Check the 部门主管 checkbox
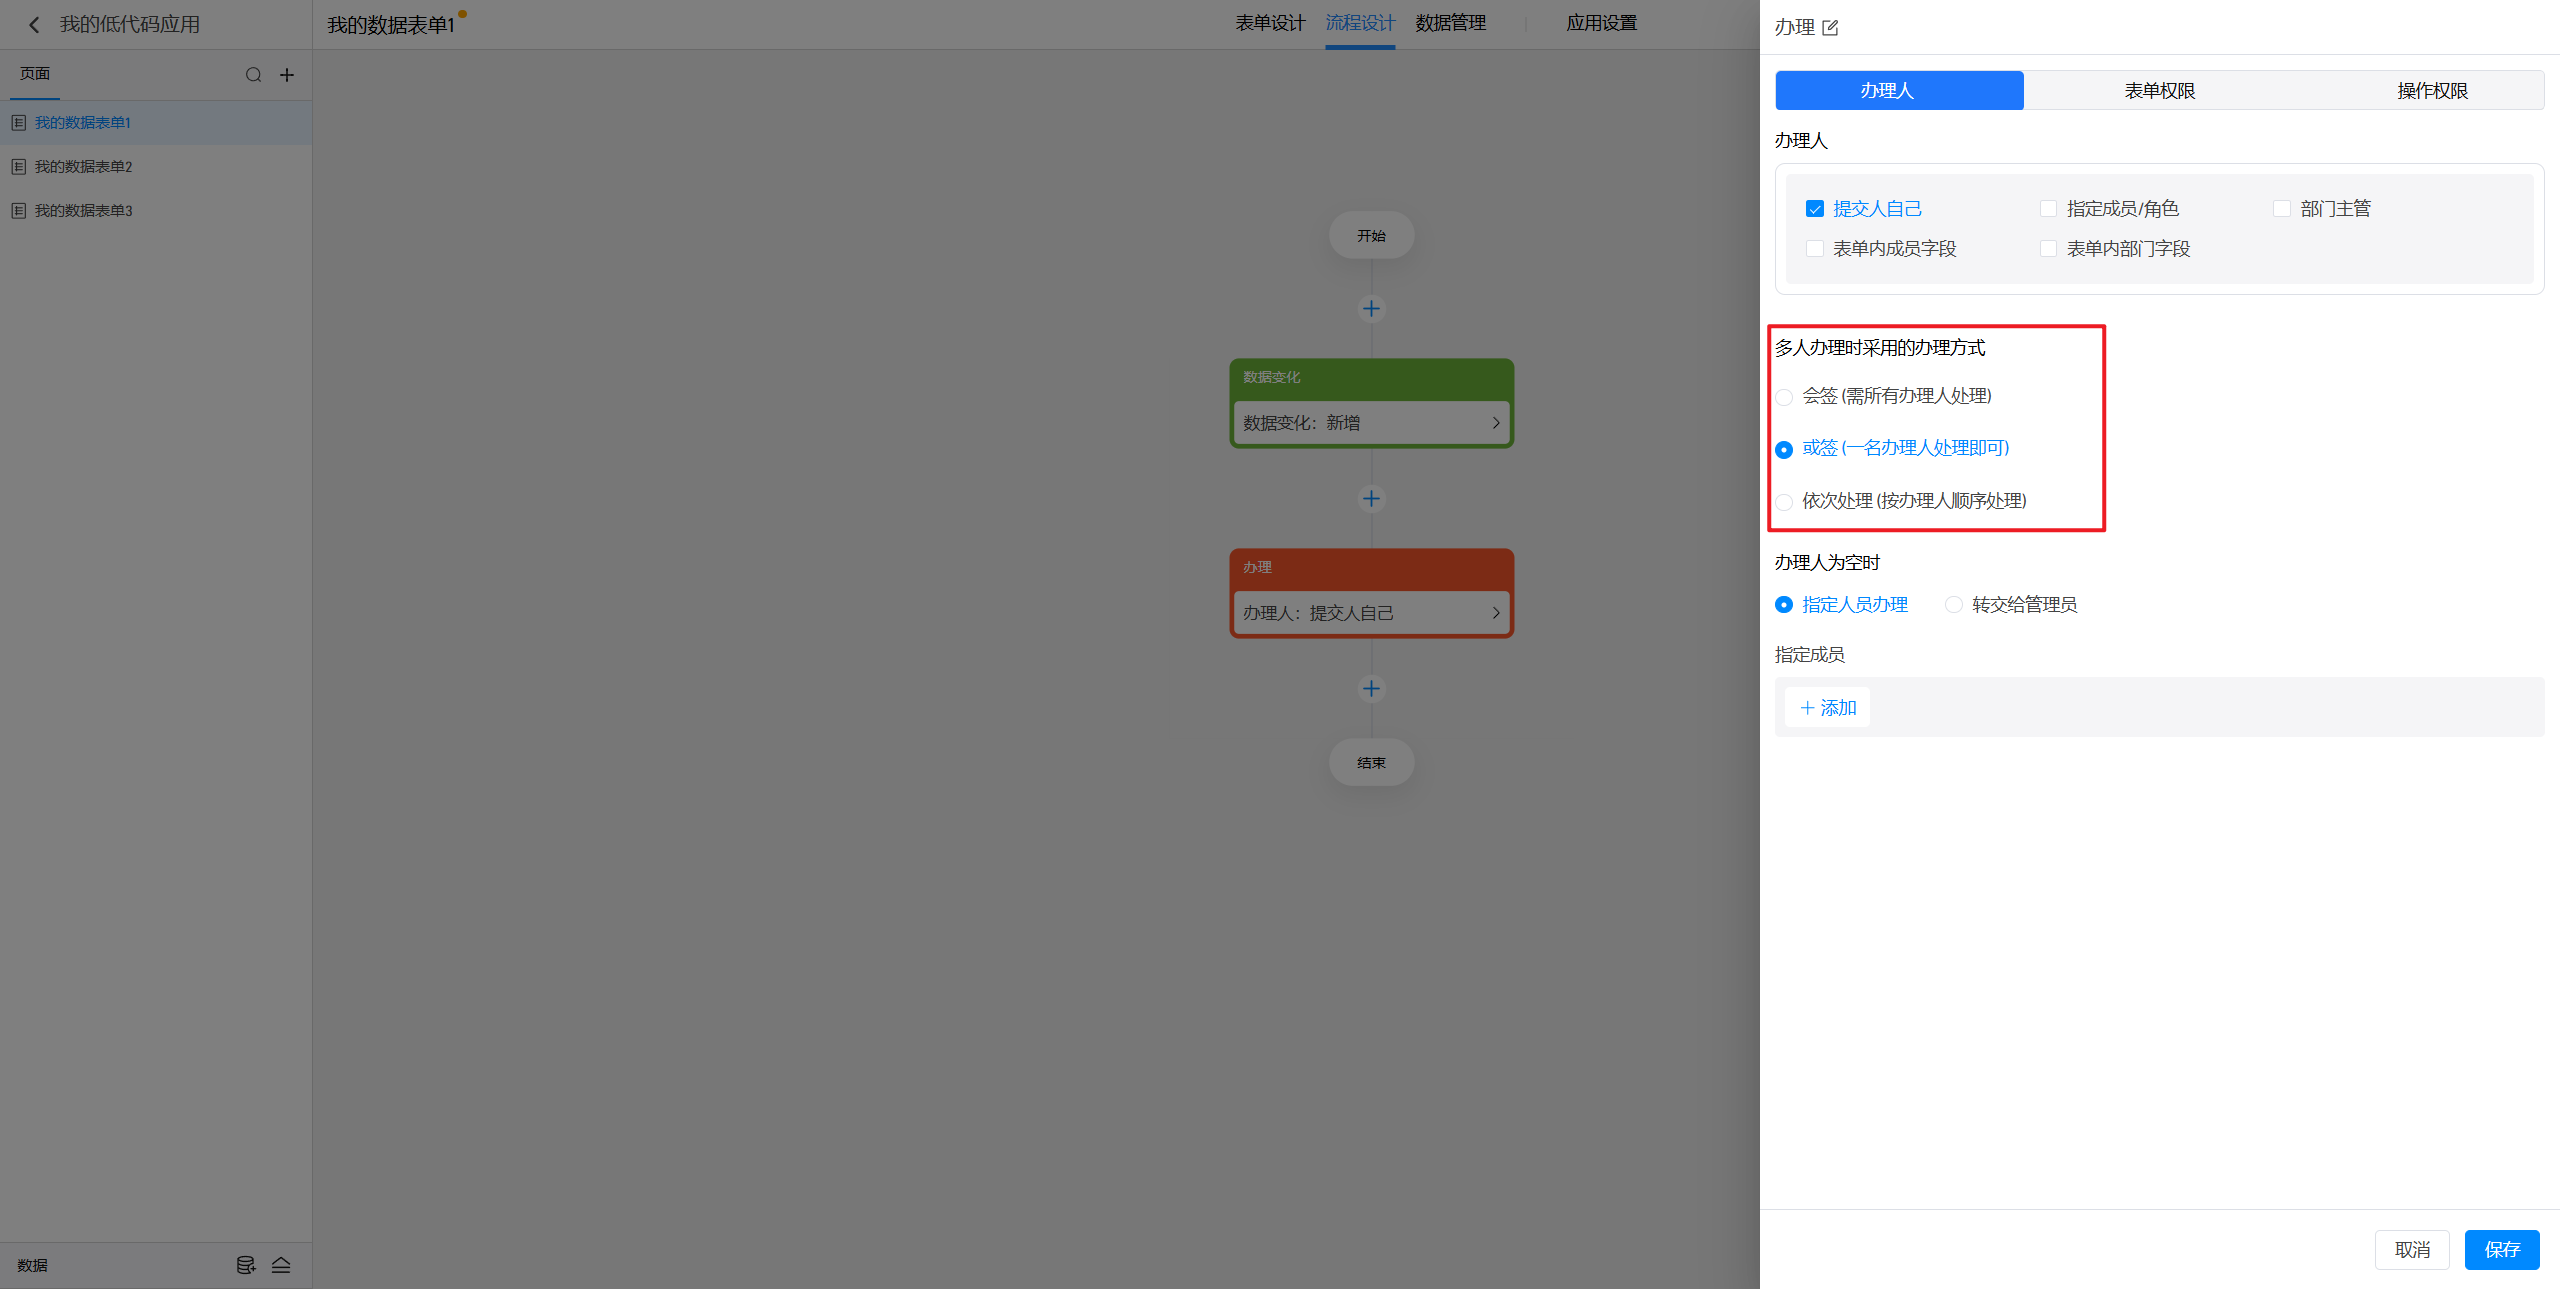The height and width of the screenshot is (1289, 2560). (2281, 209)
